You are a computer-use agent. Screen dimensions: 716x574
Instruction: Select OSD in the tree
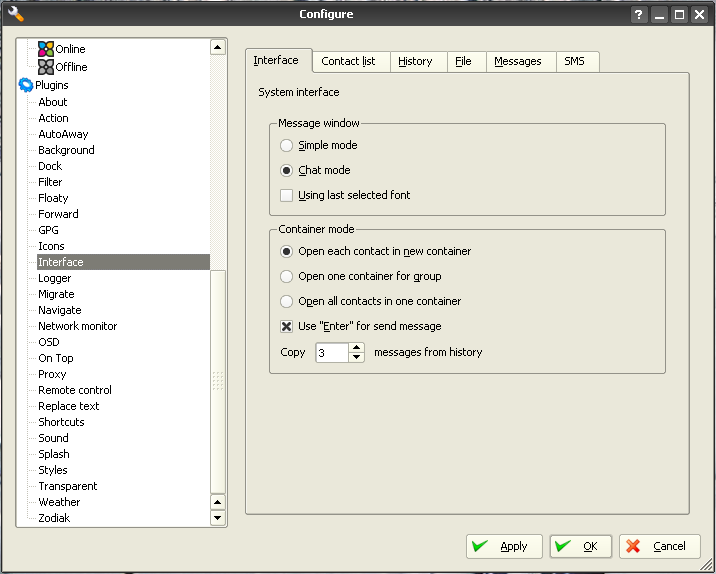click(48, 342)
